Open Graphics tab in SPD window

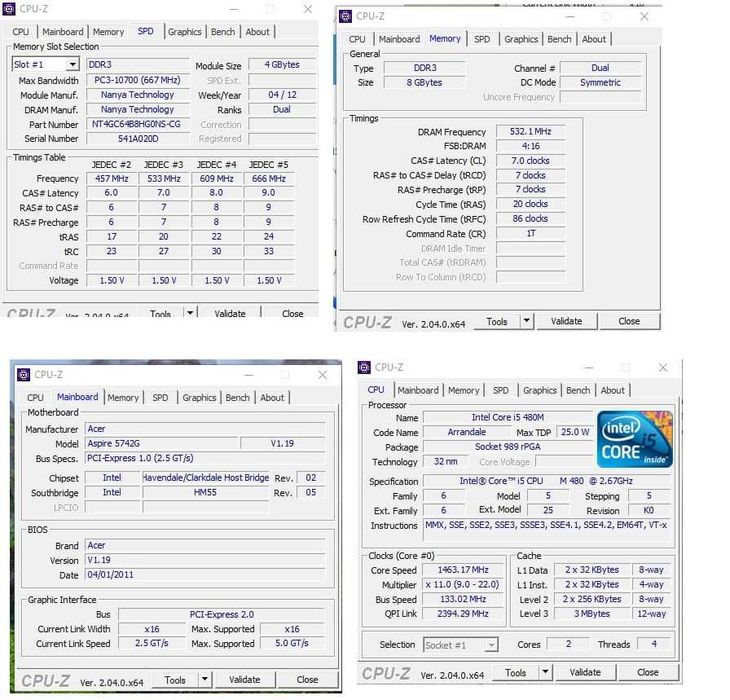[184, 32]
